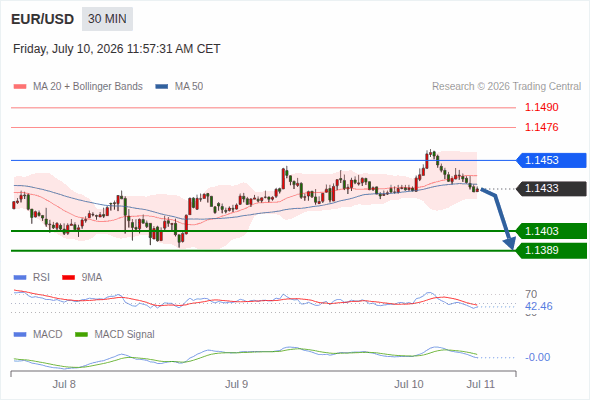Click the 1.1453 blue pivot label
Image resolution: width=590 pixels, height=400 pixels.
[551, 160]
